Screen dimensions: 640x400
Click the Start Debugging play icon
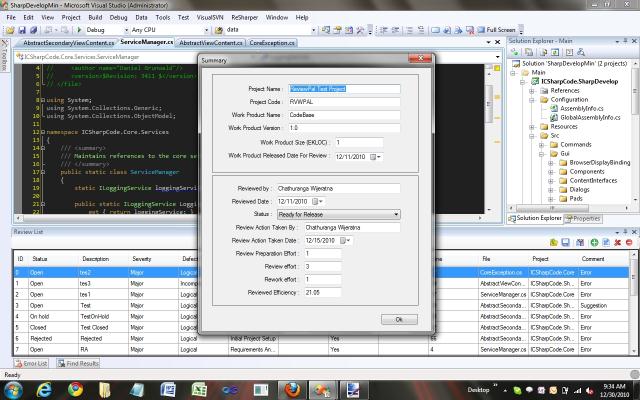(78, 30)
